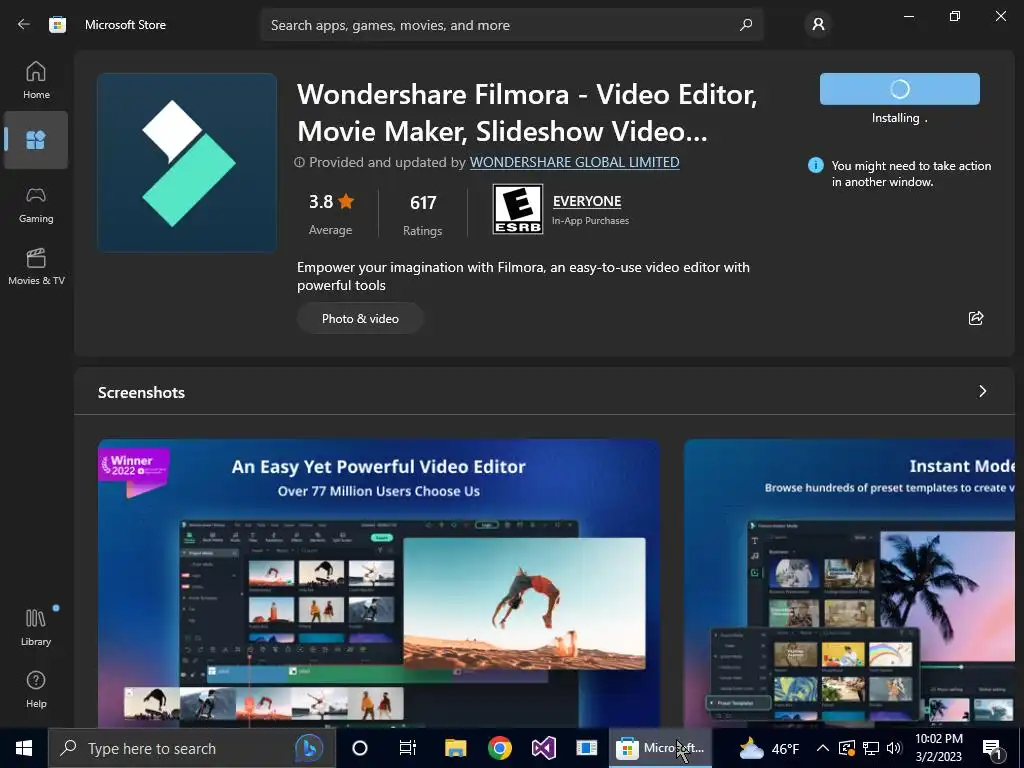Share the app with share icon

pos(976,318)
